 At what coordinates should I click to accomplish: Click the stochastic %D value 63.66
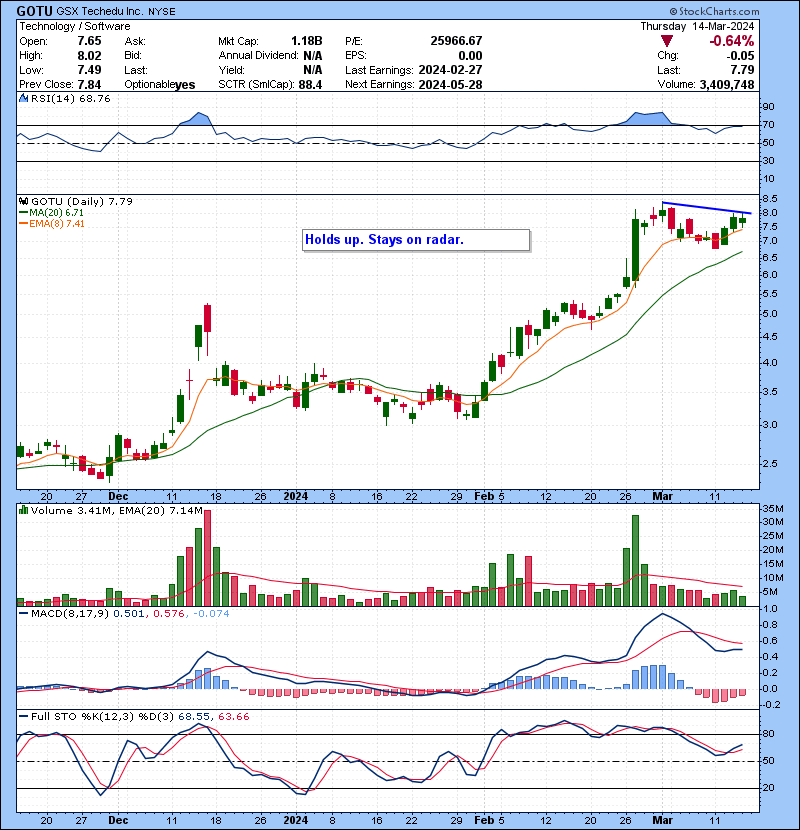233,716
